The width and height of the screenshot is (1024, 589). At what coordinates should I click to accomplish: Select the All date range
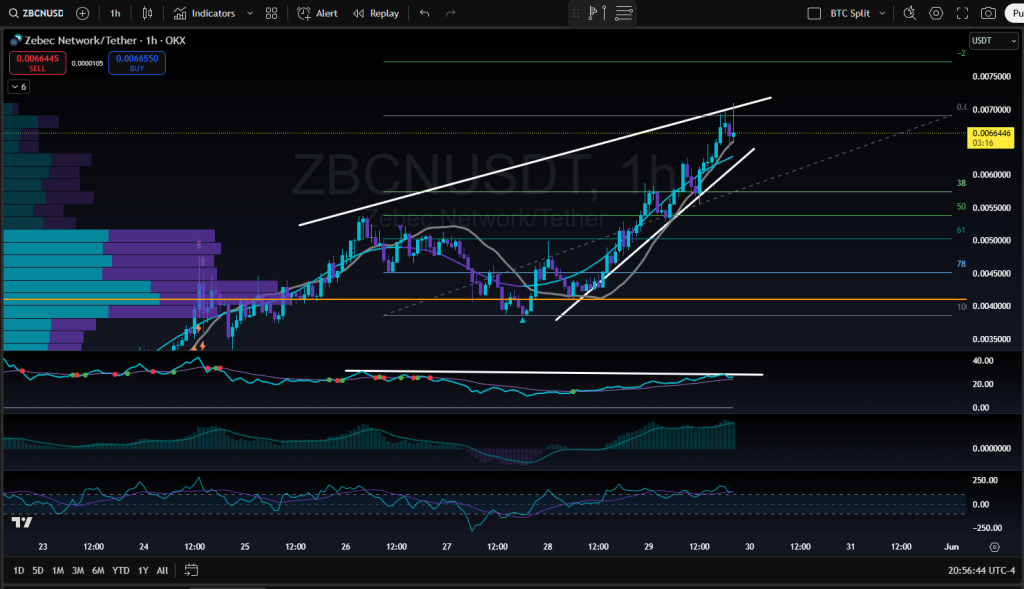[x=163, y=570]
